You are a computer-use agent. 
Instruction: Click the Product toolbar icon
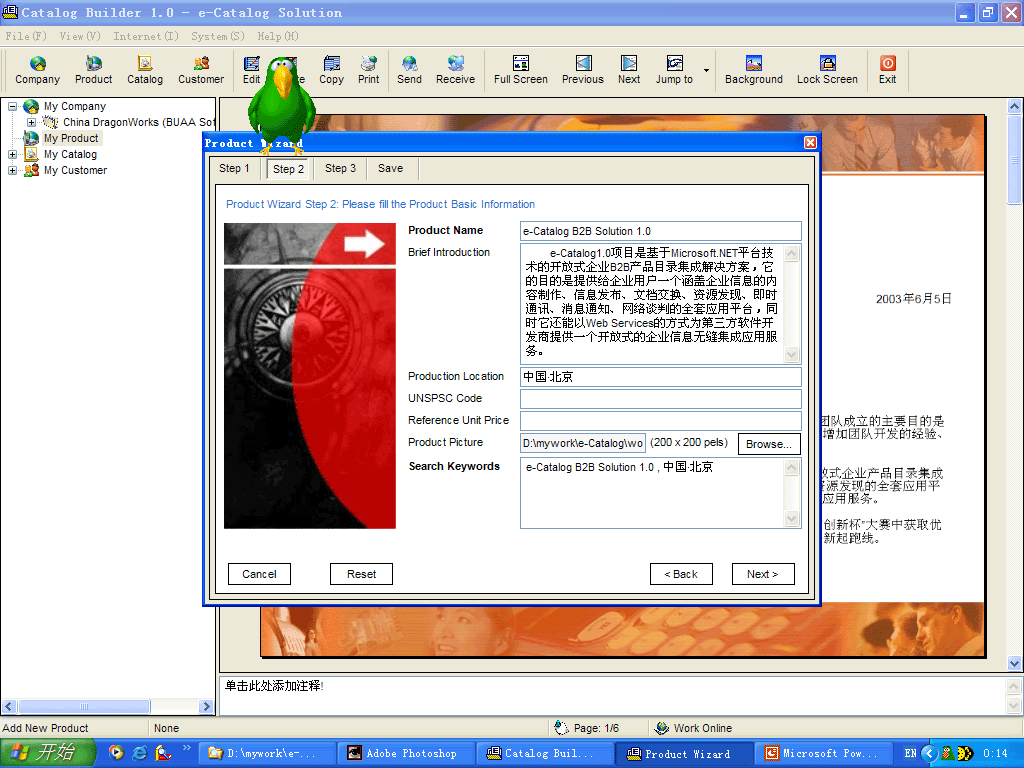93,70
